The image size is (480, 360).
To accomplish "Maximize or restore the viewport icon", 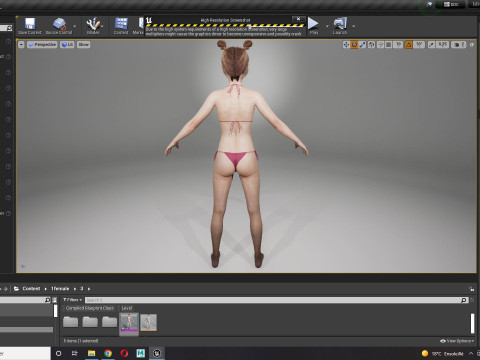I will click(472, 45).
